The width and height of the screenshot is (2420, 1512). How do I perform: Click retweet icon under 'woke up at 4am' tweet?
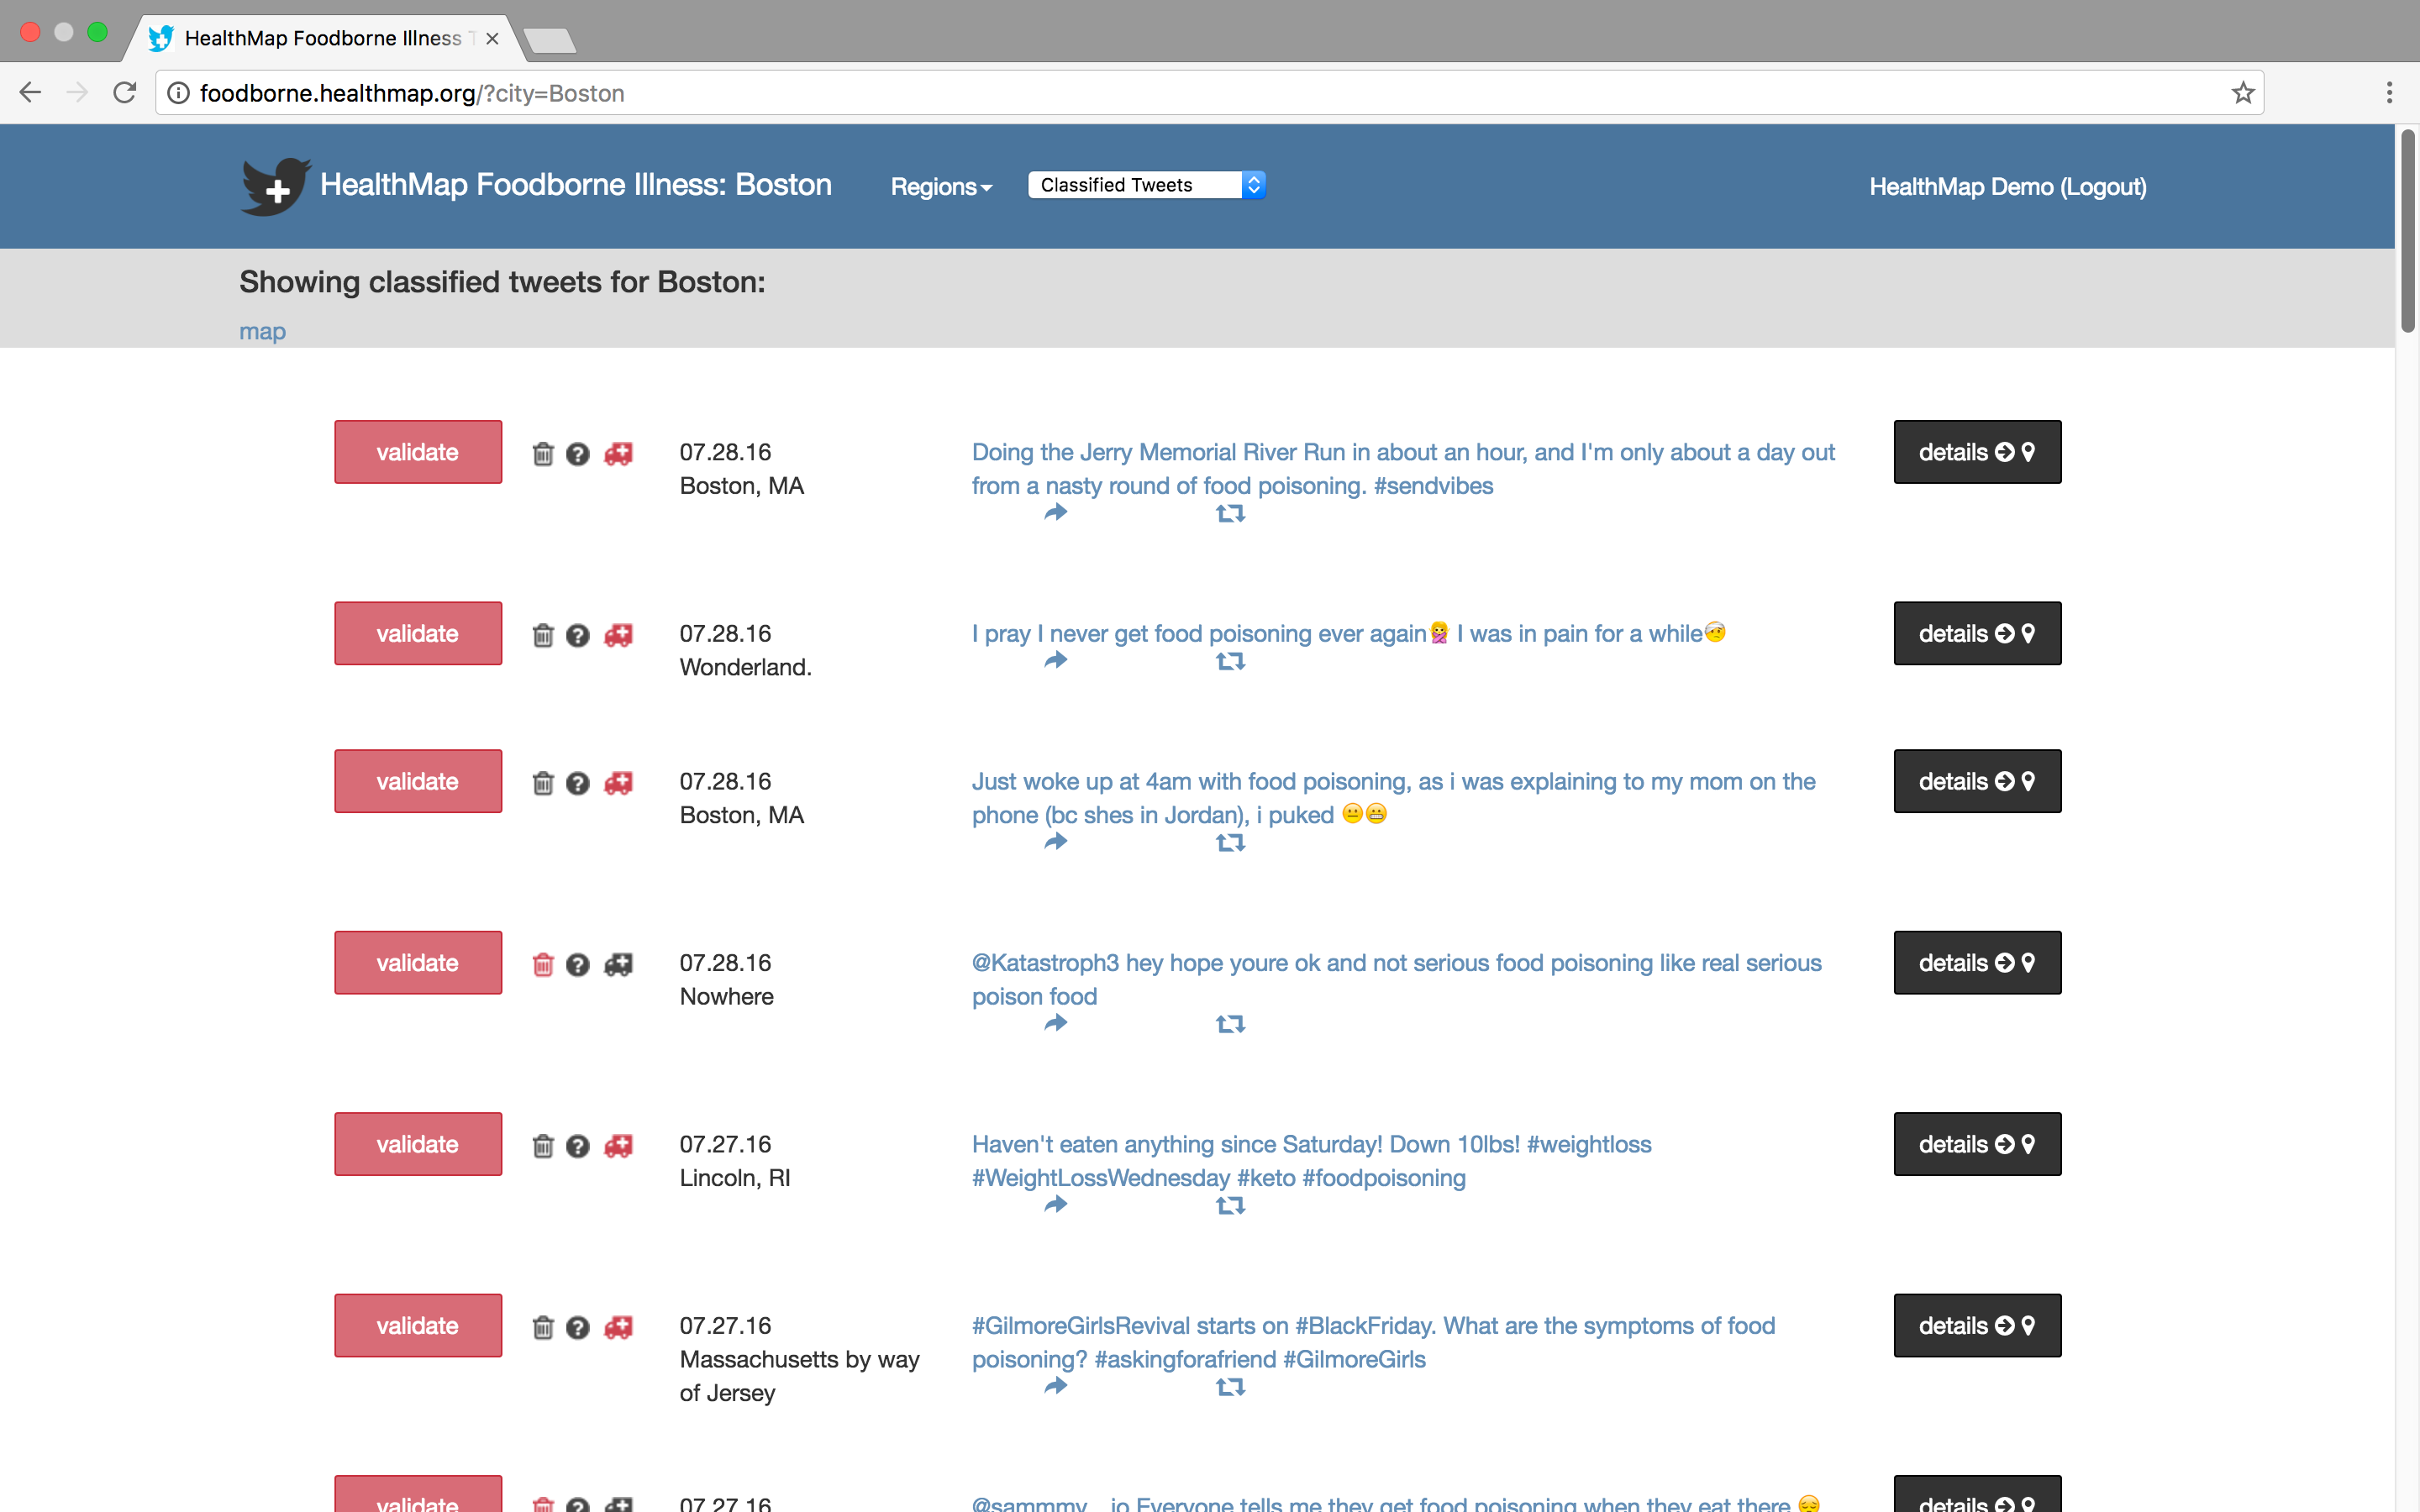point(1231,843)
